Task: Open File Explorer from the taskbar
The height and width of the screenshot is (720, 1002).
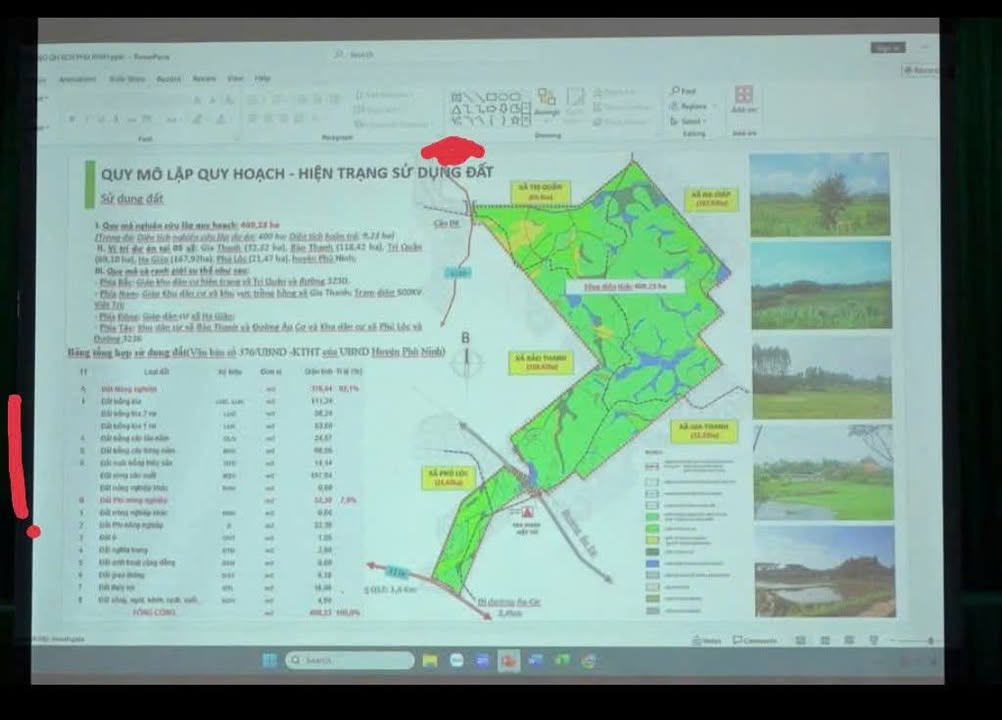Action: tap(430, 660)
